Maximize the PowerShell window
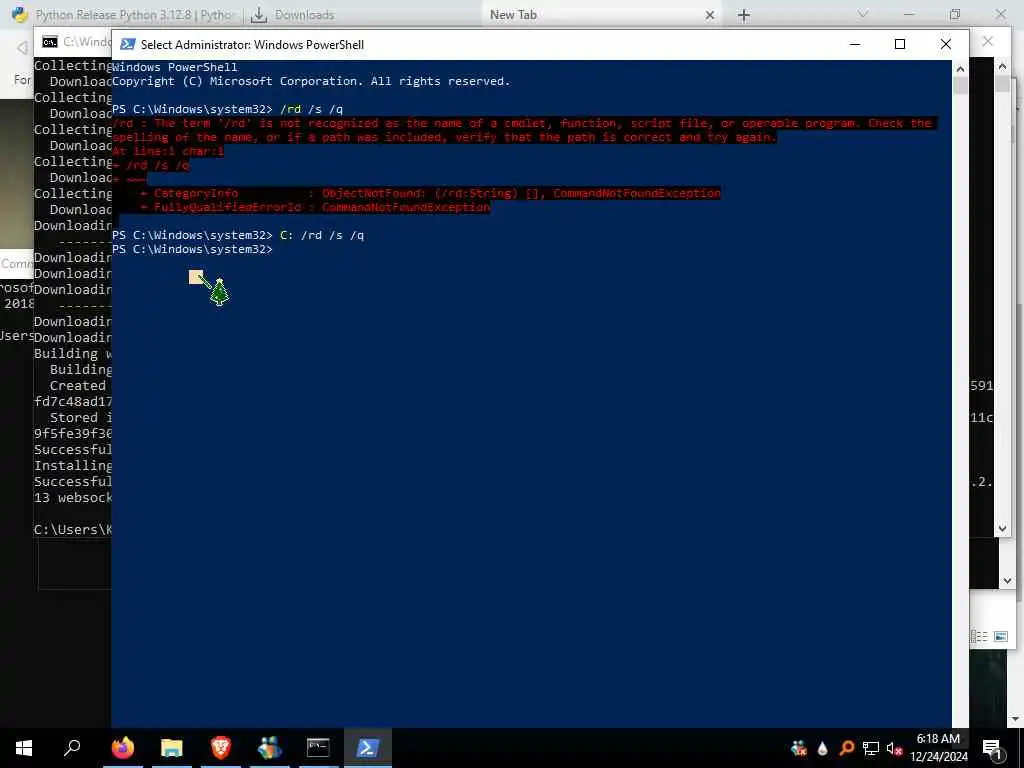 tap(900, 44)
